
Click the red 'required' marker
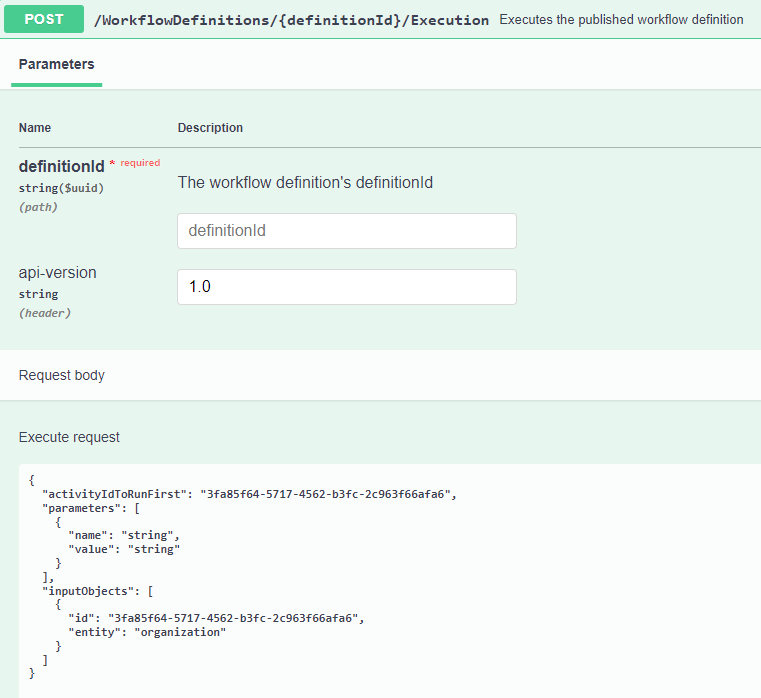click(140, 163)
